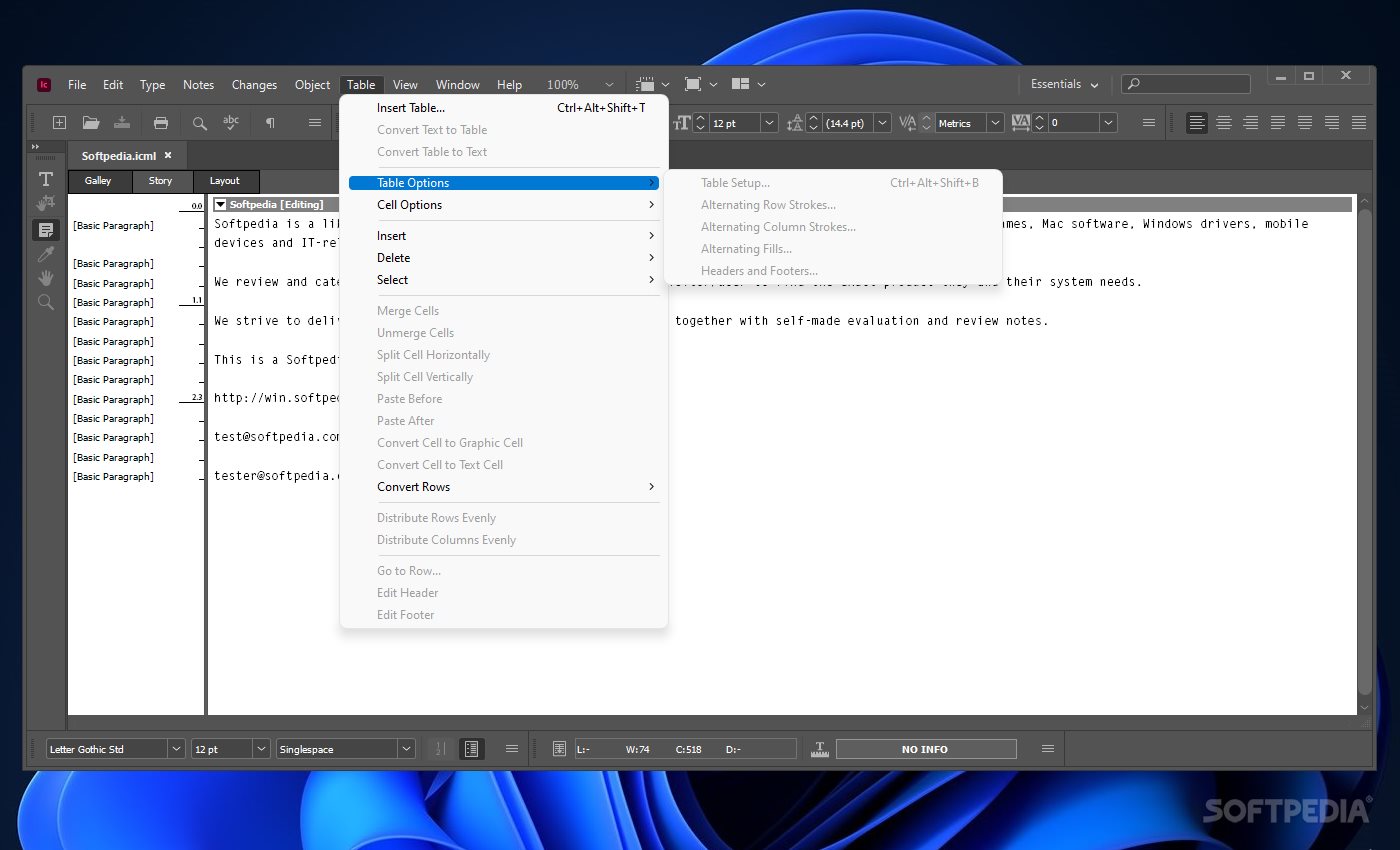Select the Zoom tool in tools panel
The image size is (1400, 850).
(45, 302)
